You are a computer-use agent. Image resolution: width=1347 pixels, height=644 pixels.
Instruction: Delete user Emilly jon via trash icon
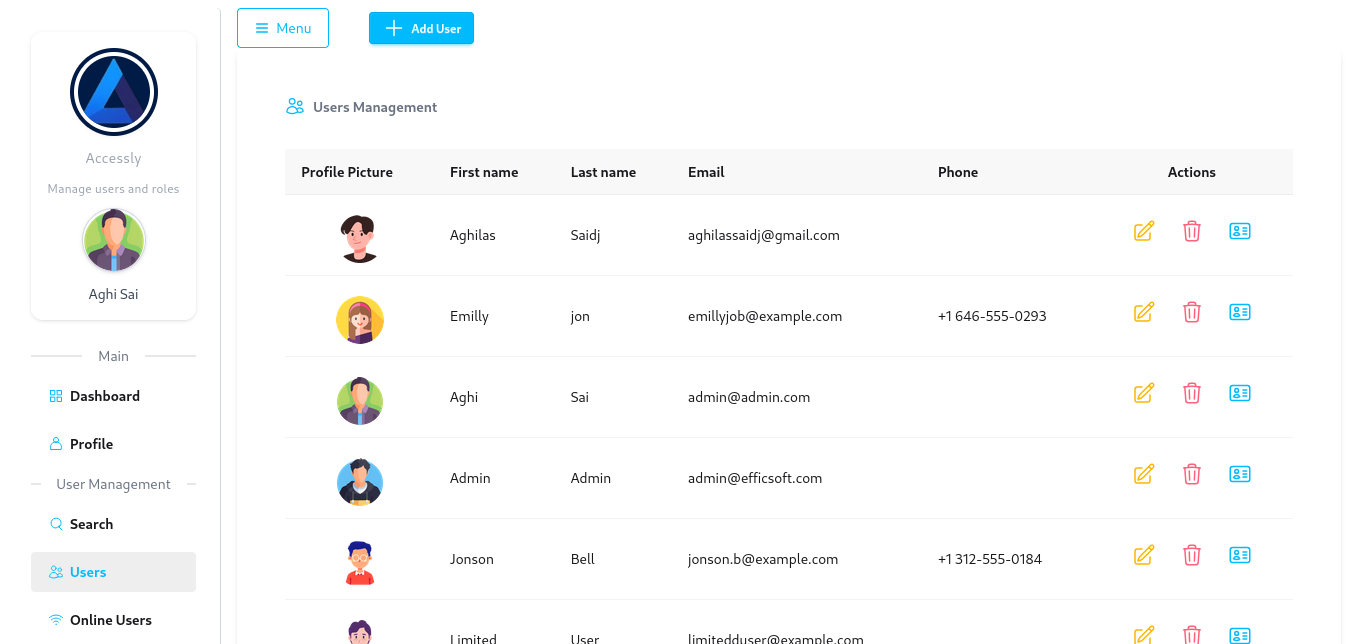[x=1191, y=312]
